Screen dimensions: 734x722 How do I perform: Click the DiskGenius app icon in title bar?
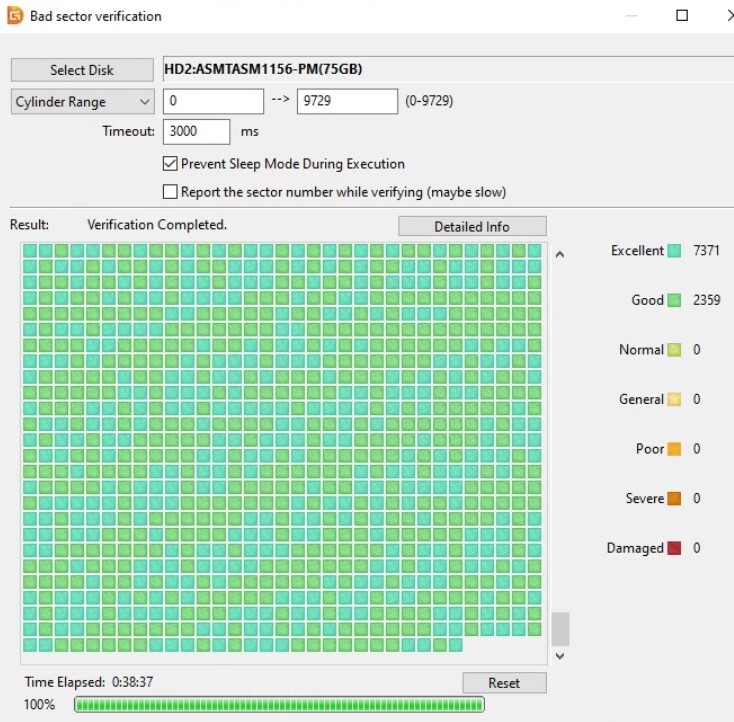[x=15, y=15]
